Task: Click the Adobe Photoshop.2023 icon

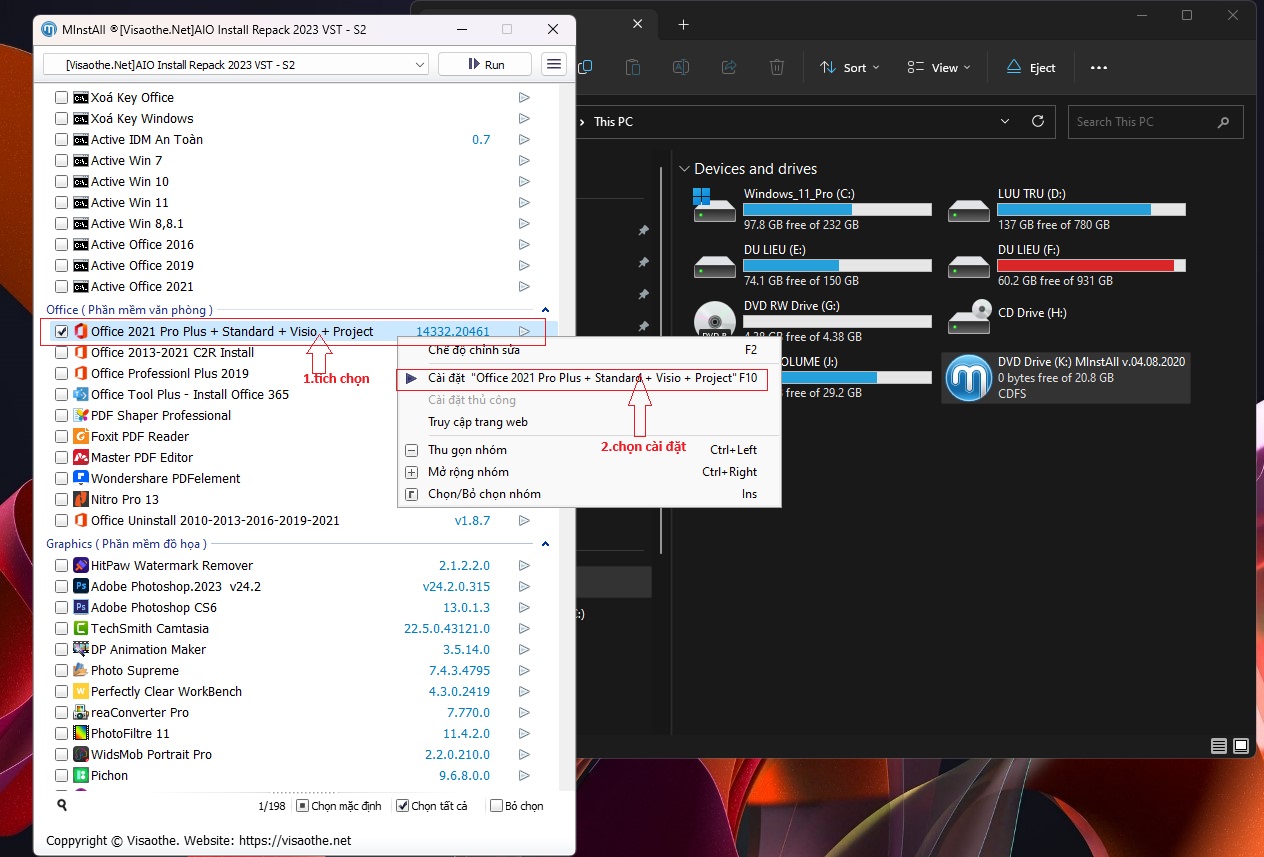Action: (x=81, y=587)
